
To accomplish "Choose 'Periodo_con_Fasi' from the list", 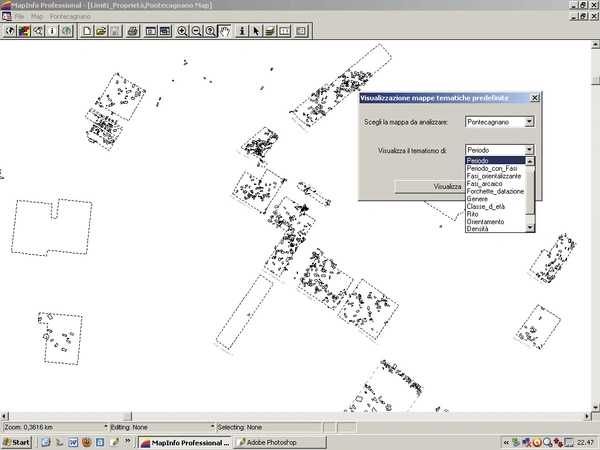I will point(492,168).
